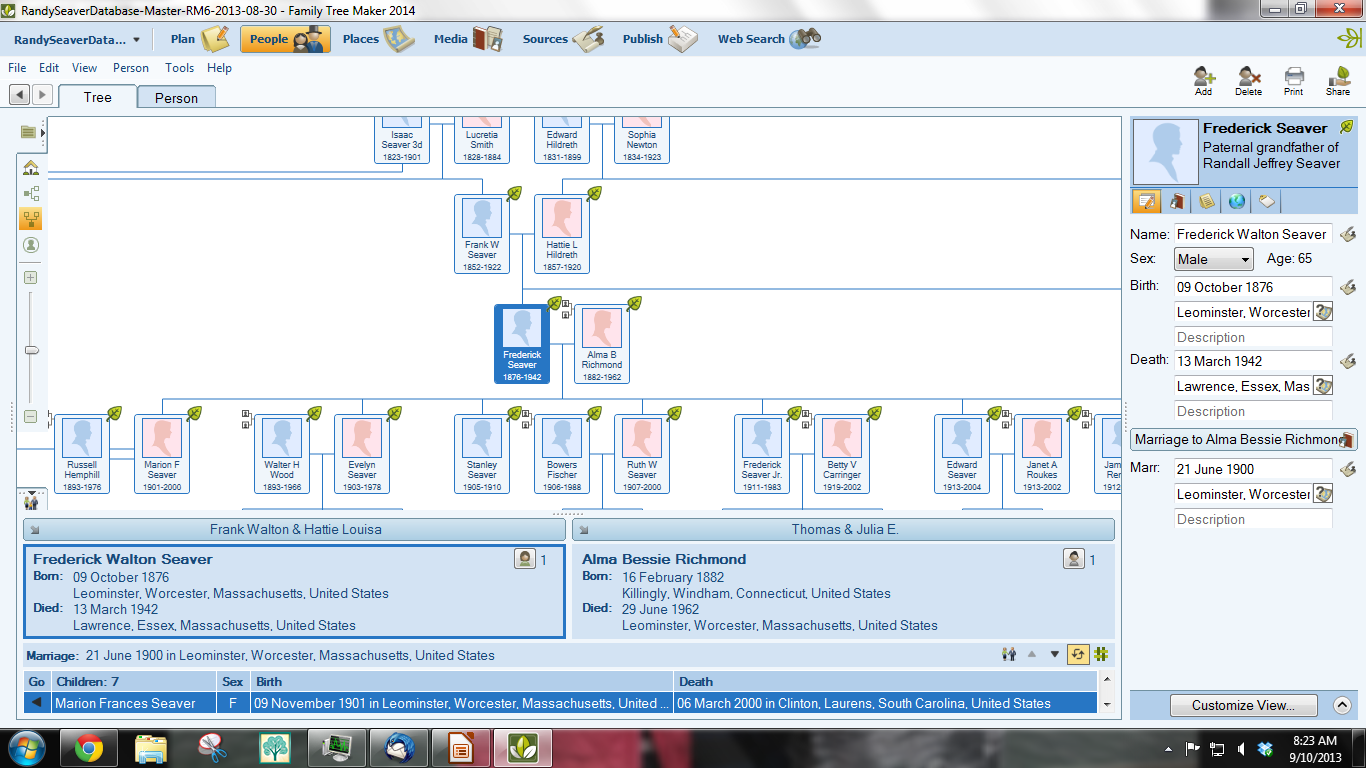
Task: Open the Publish workspace
Action: point(659,39)
